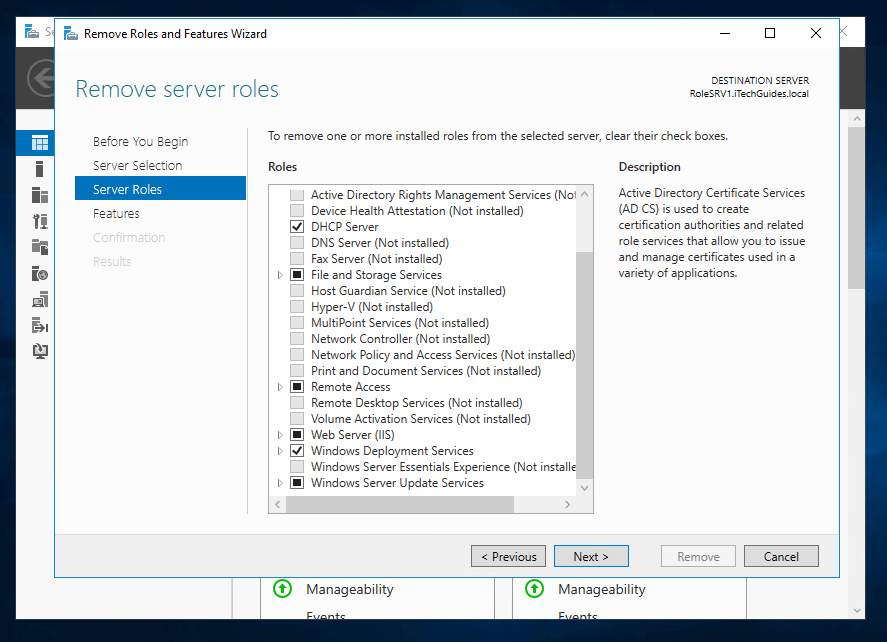887x642 pixels.
Task: Open the IIS monitor-shaped sidebar icon
Action: (x=40, y=299)
